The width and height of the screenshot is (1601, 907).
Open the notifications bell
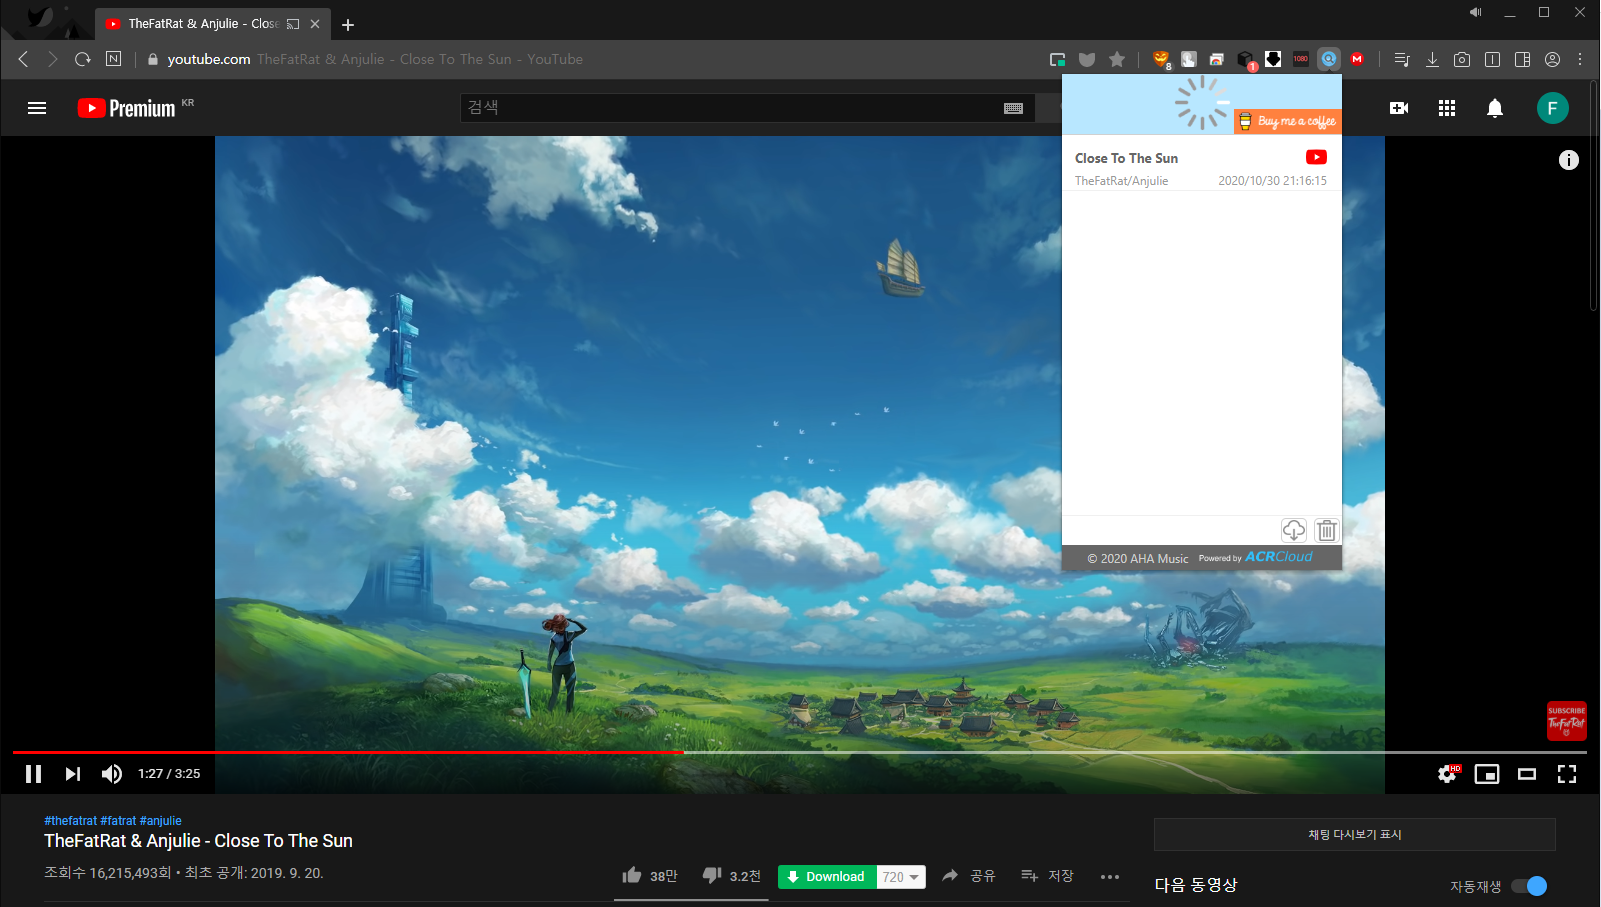[1495, 108]
